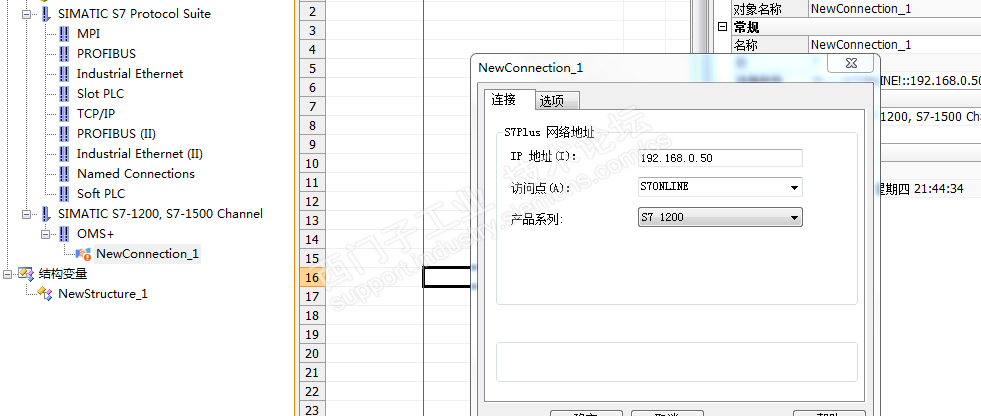Click the Industrial Ethernet channel unit icon
This screenshot has width=981, height=416.
pyautogui.click(x=64, y=74)
